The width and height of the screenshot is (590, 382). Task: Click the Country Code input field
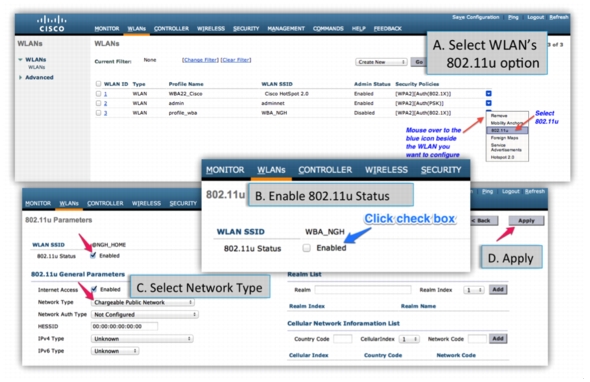pyautogui.click(x=342, y=339)
